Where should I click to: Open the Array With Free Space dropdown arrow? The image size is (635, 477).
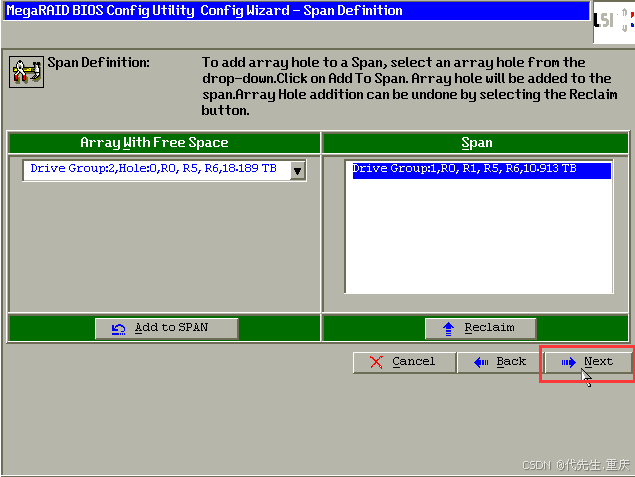298,171
